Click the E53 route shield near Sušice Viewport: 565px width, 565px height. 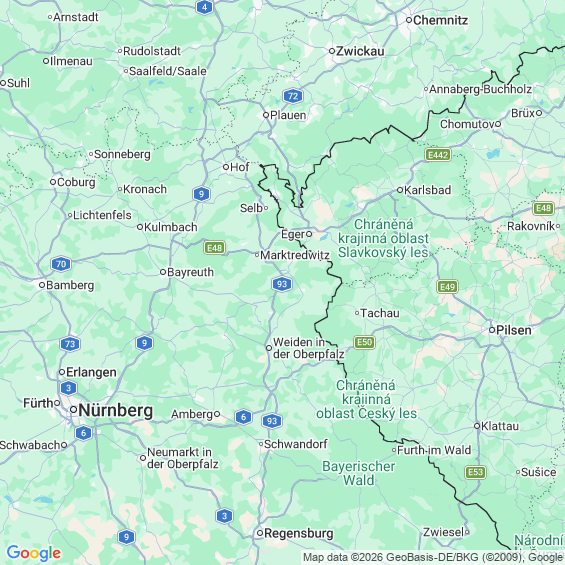tap(476, 472)
